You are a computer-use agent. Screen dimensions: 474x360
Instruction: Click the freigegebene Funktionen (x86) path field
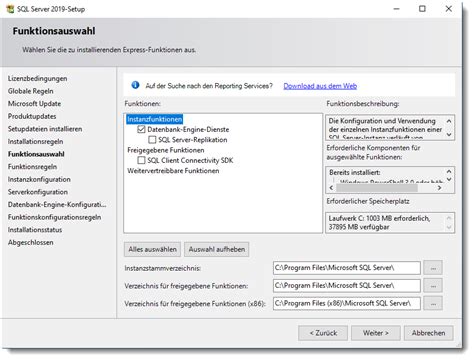point(347,303)
